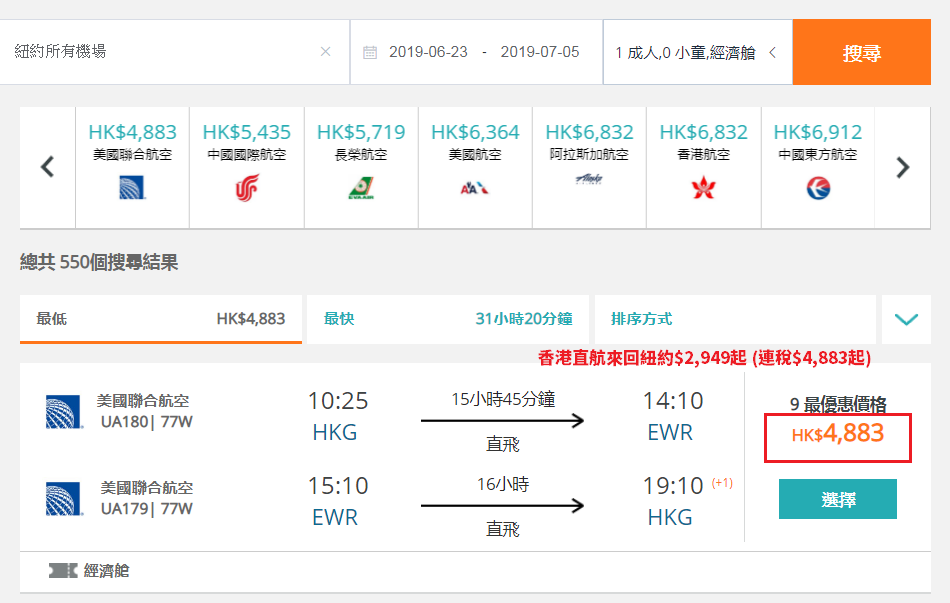Expand the sort dropdown chevron

pos(906,319)
